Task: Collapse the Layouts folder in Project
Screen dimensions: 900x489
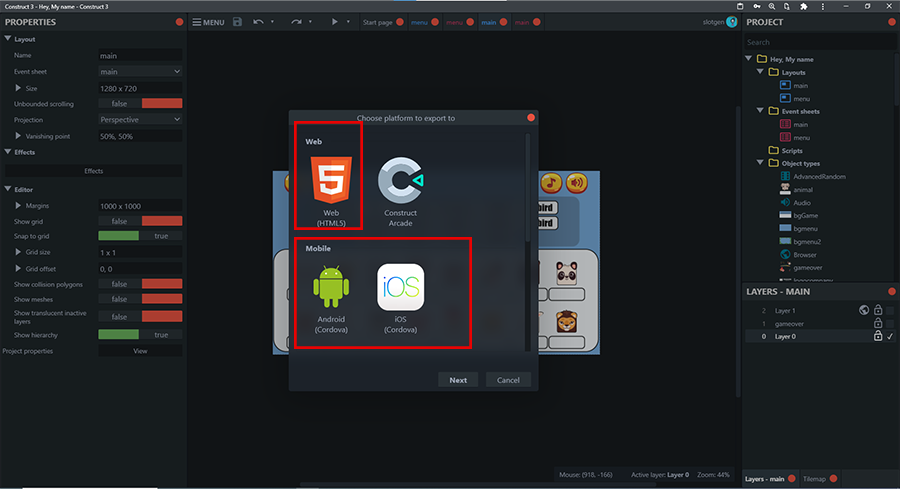Action: click(x=760, y=72)
